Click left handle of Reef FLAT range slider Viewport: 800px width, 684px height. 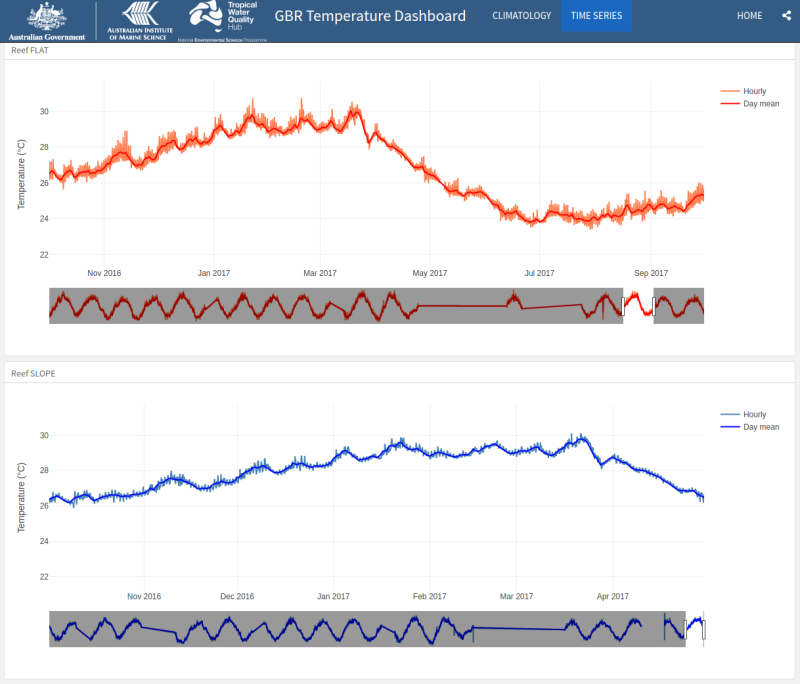click(x=623, y=306)
